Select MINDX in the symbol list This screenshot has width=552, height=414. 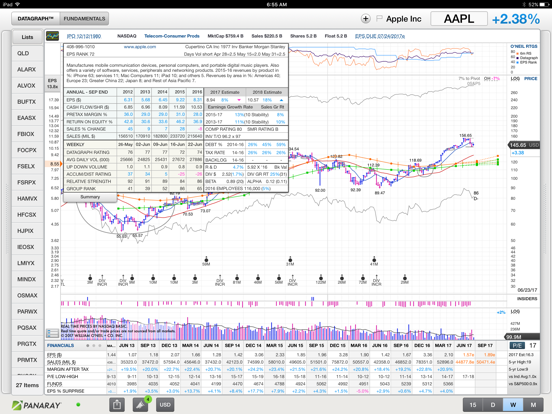(27, 279)
